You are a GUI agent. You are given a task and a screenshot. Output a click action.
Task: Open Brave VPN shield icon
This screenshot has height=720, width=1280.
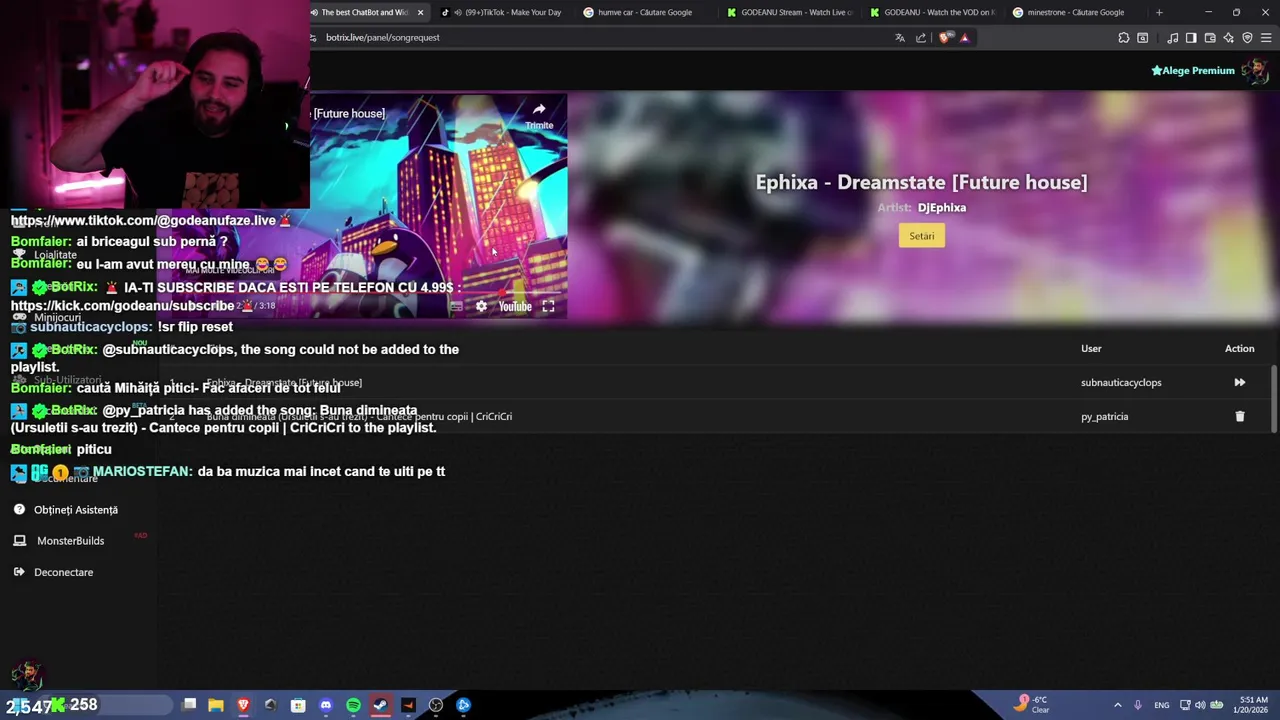tap(1247, 38)
